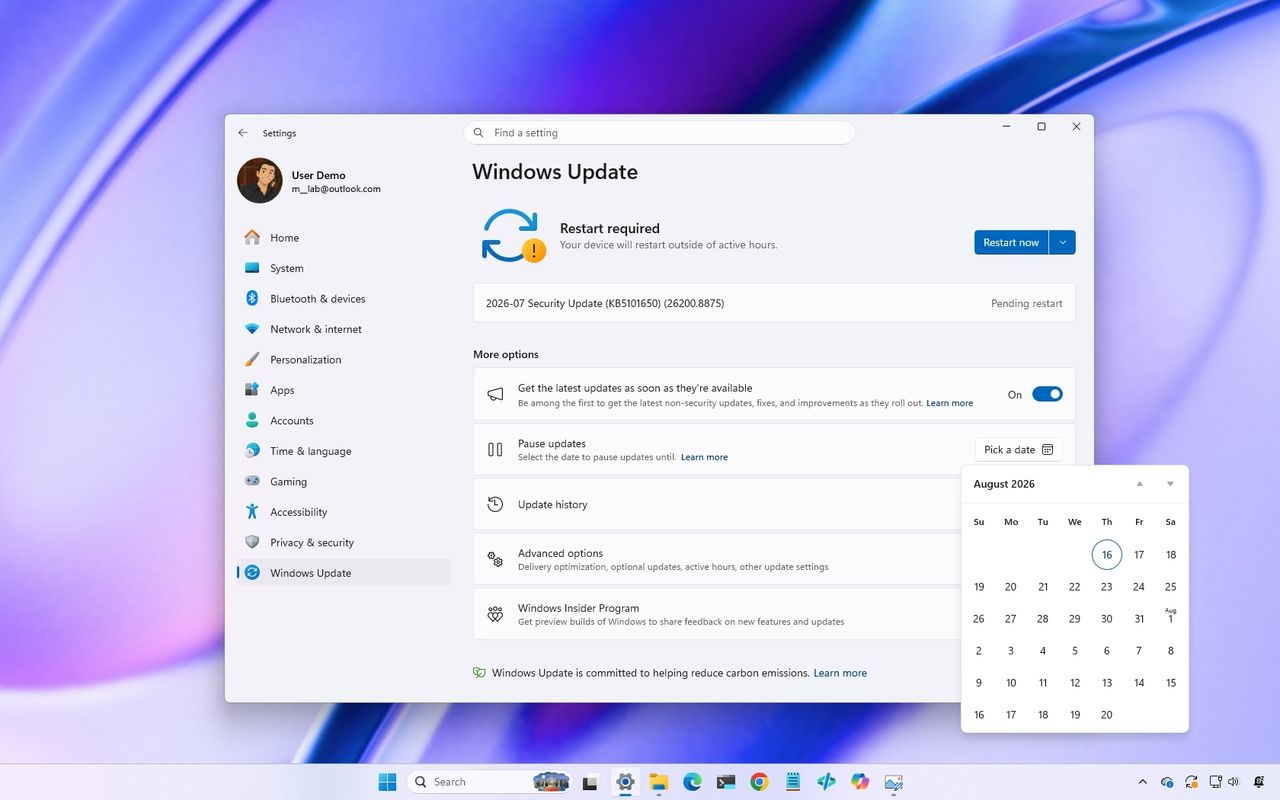Open Terminal from the taskbar
This screenshot has width=1280, height=800.
[x=726, y=782]
